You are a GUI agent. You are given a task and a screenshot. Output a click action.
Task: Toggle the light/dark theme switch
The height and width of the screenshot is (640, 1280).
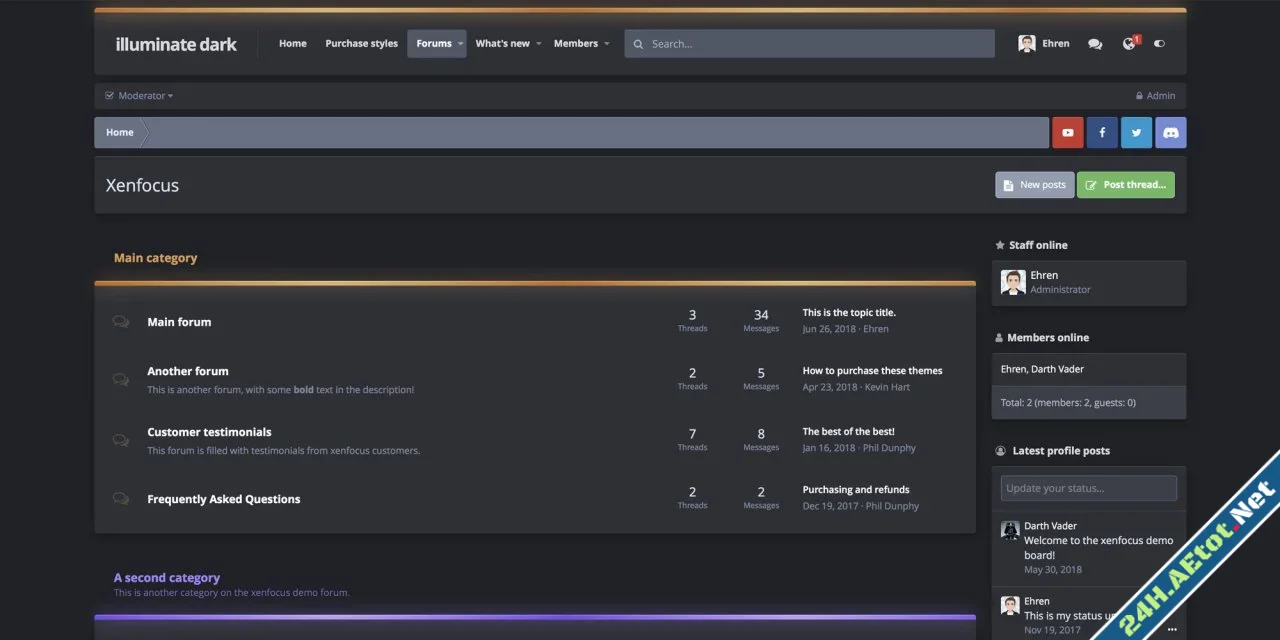(1160, 44)
